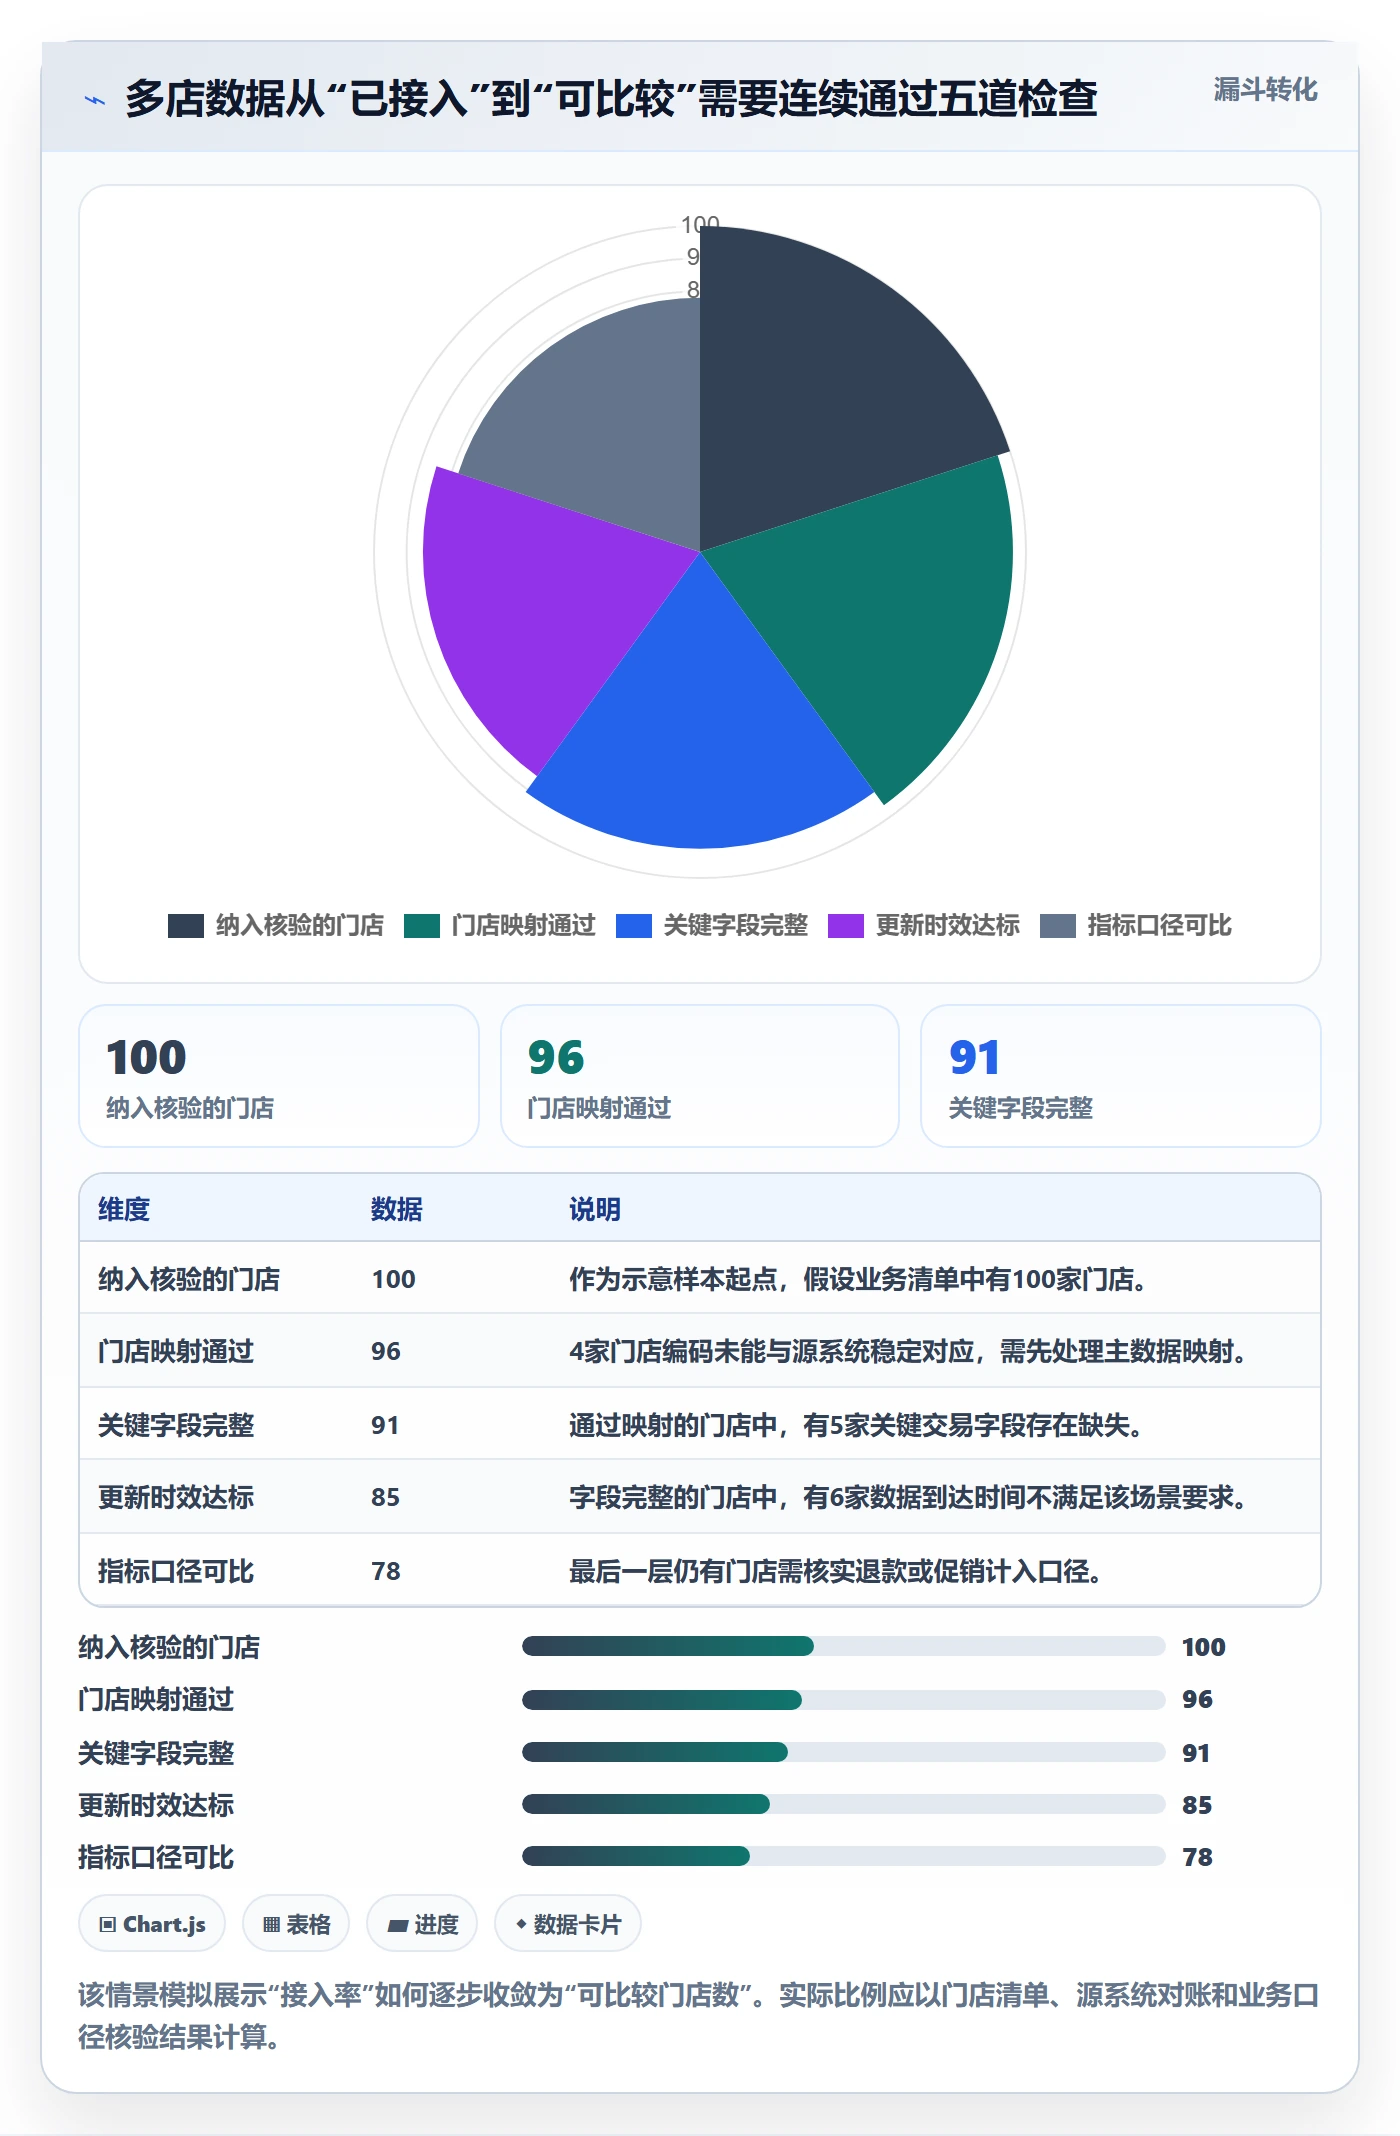This screenshot has height=2136, width=1400.
Task: Click table value 78
Action: [x=386, y=1571]
